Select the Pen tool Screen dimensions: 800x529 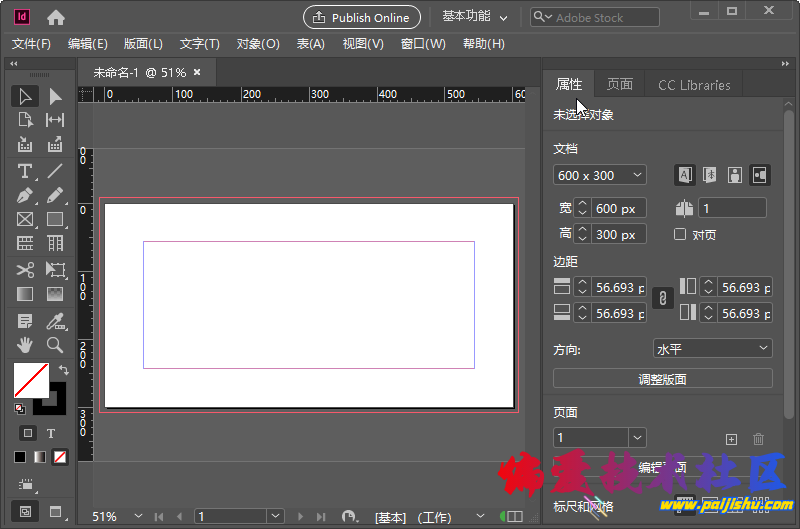point(25,195)
